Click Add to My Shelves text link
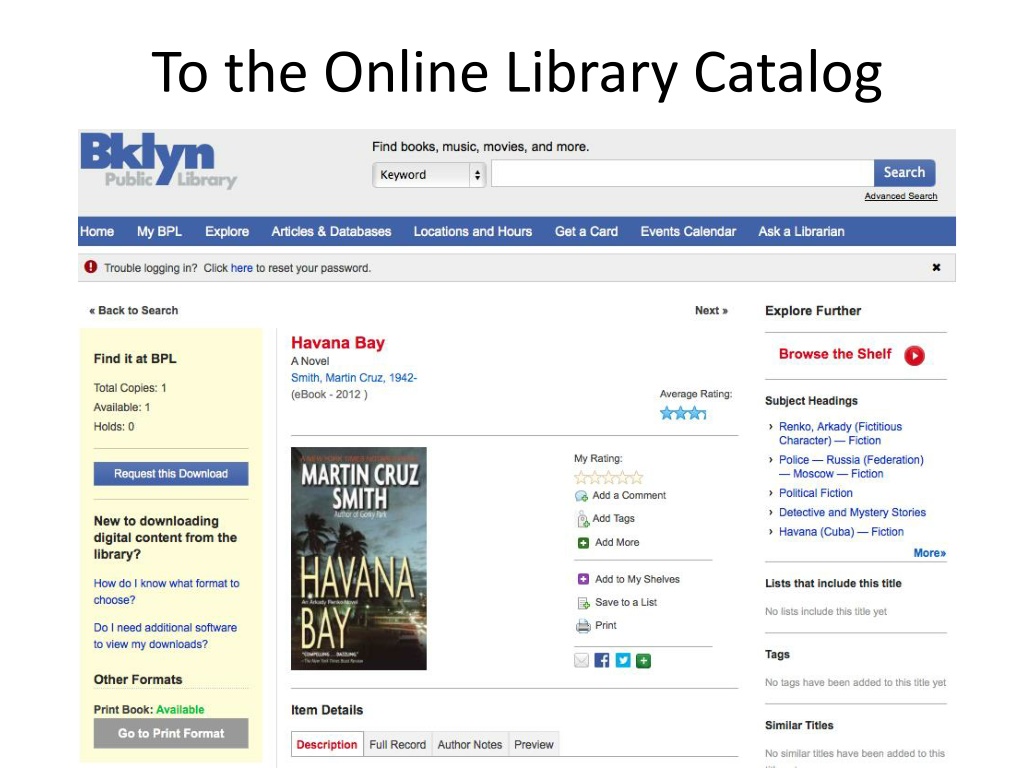 coord(637,579)
